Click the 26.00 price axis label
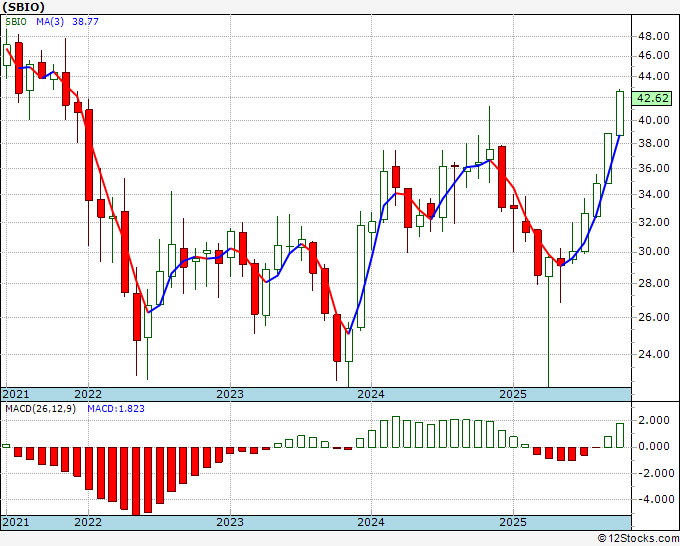Image resolution: width=680 pixels, height=546 pixels. 654,317
